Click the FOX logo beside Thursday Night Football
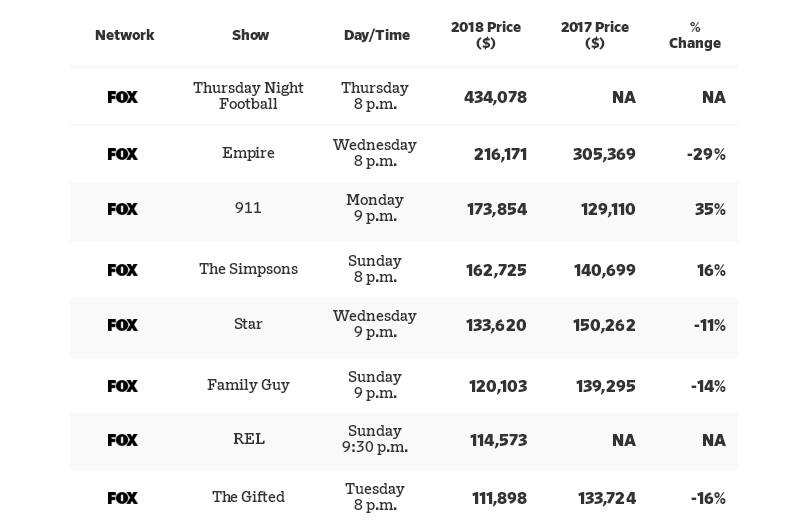Viewport: 810px width, 524px height. pos(122,97)
